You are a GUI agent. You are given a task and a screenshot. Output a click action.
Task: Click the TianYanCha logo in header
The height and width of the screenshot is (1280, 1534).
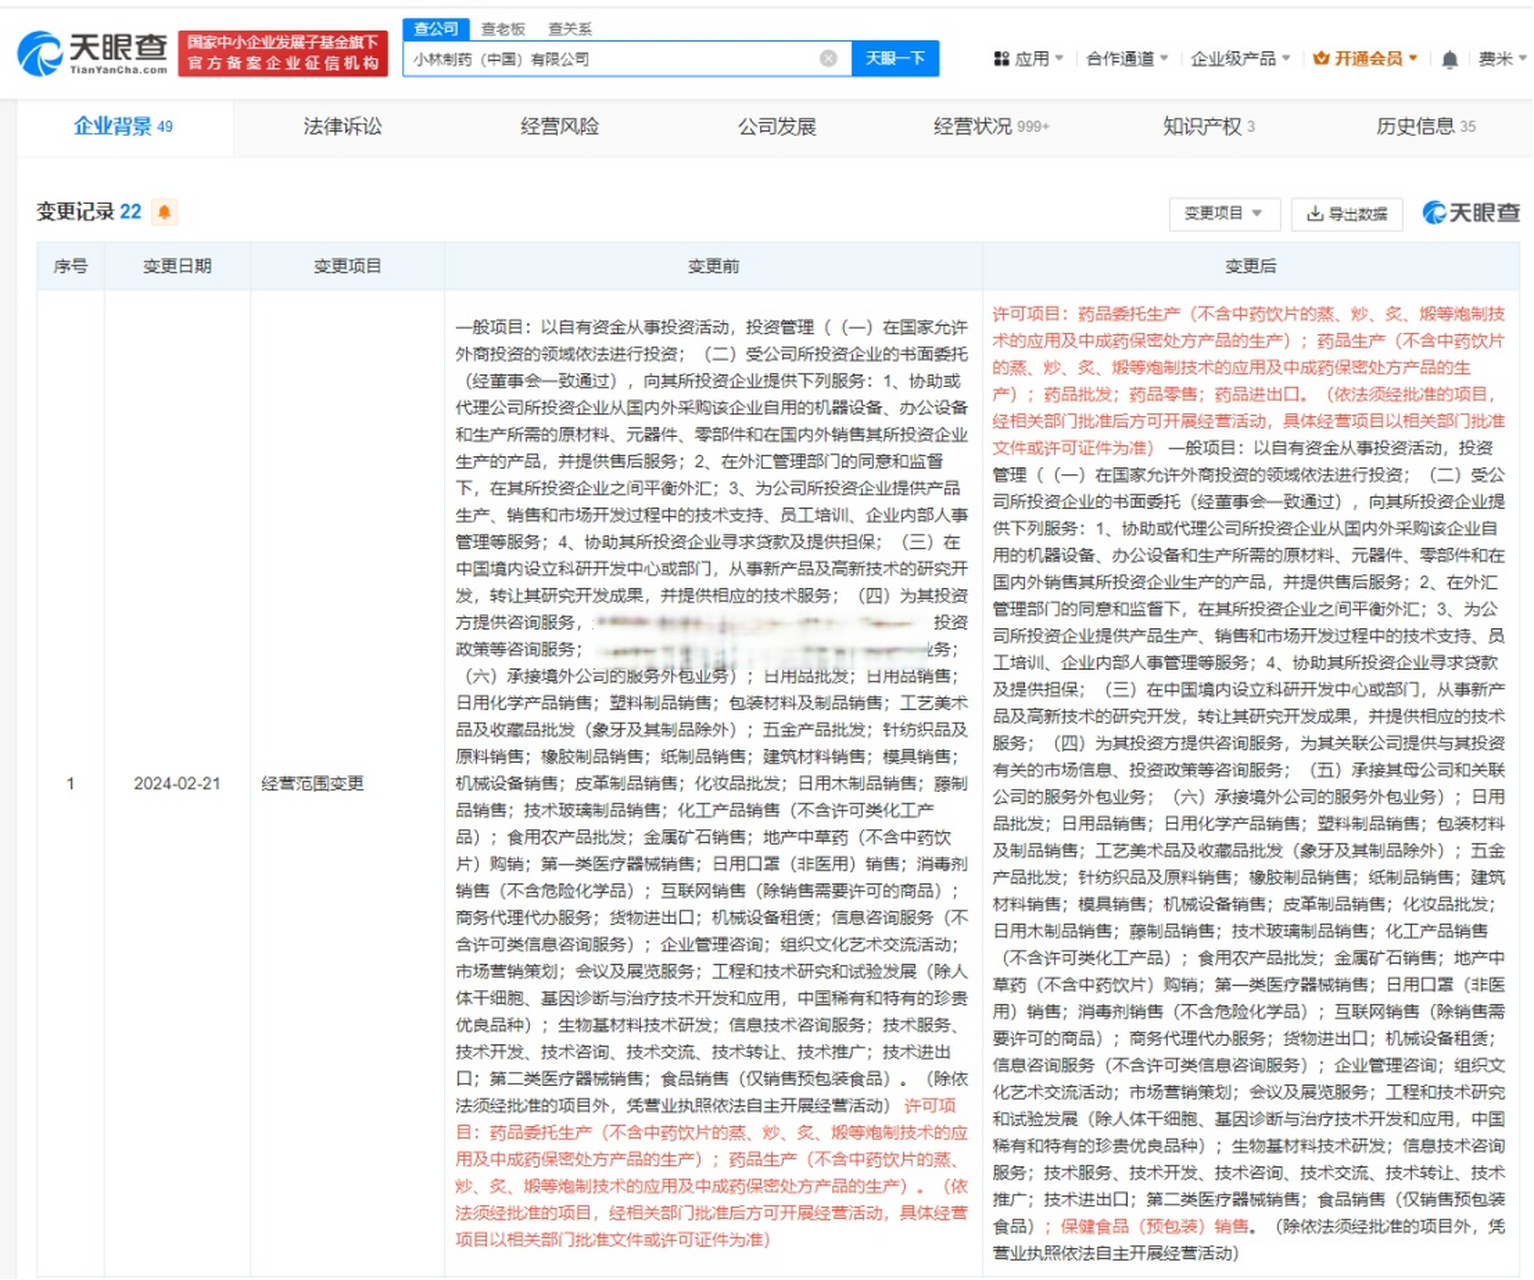92,52
